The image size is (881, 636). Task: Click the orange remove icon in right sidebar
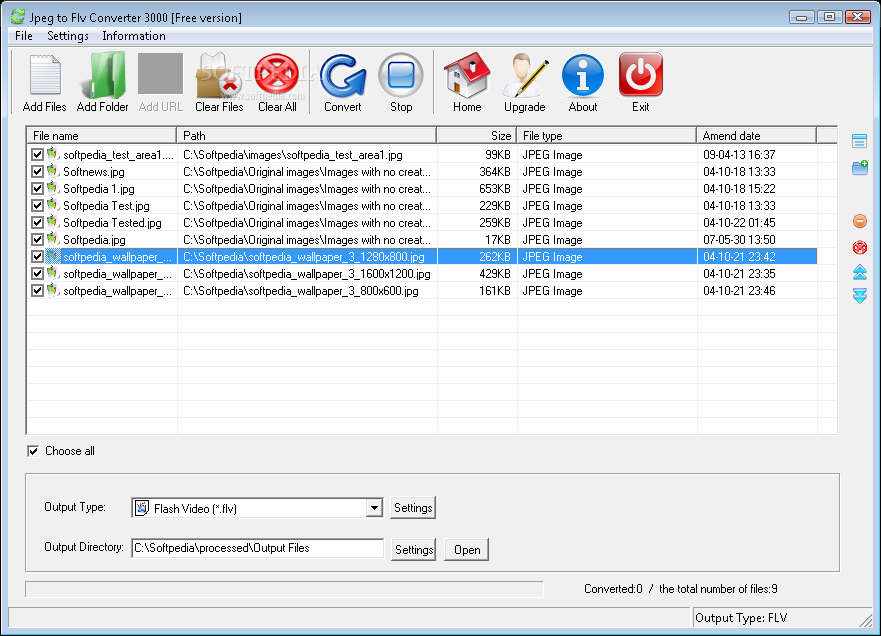(x=860, y=221)
